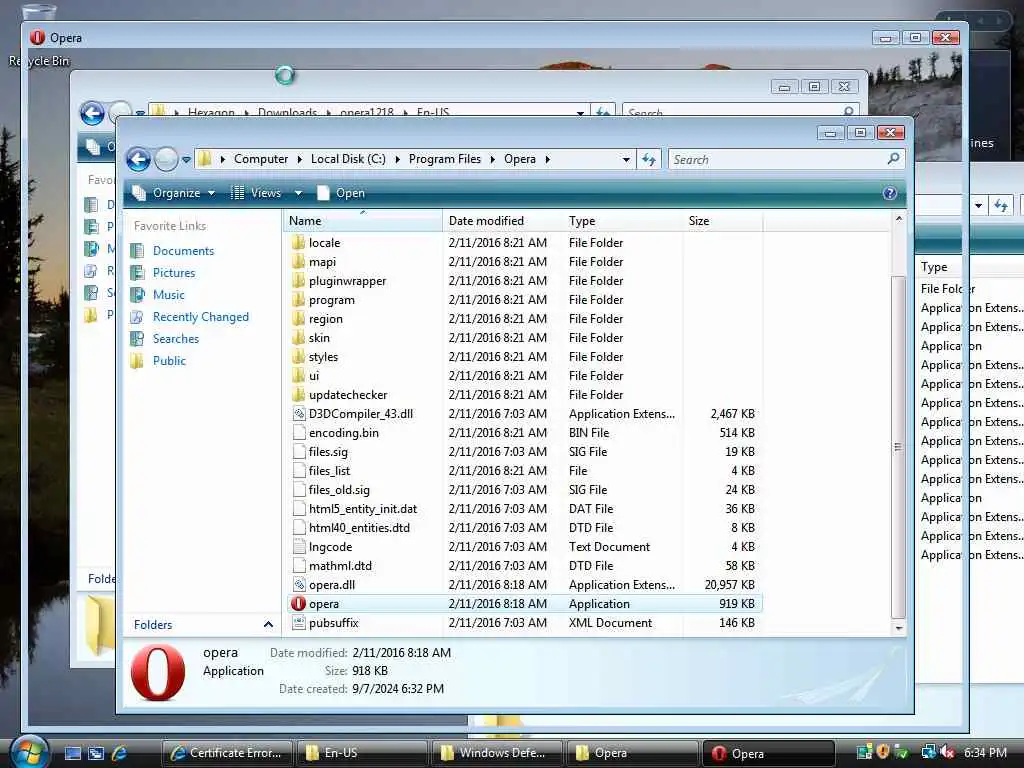Click the Help question mark icon
Viewport: 1024px width, 768px height.
point(889,193)
